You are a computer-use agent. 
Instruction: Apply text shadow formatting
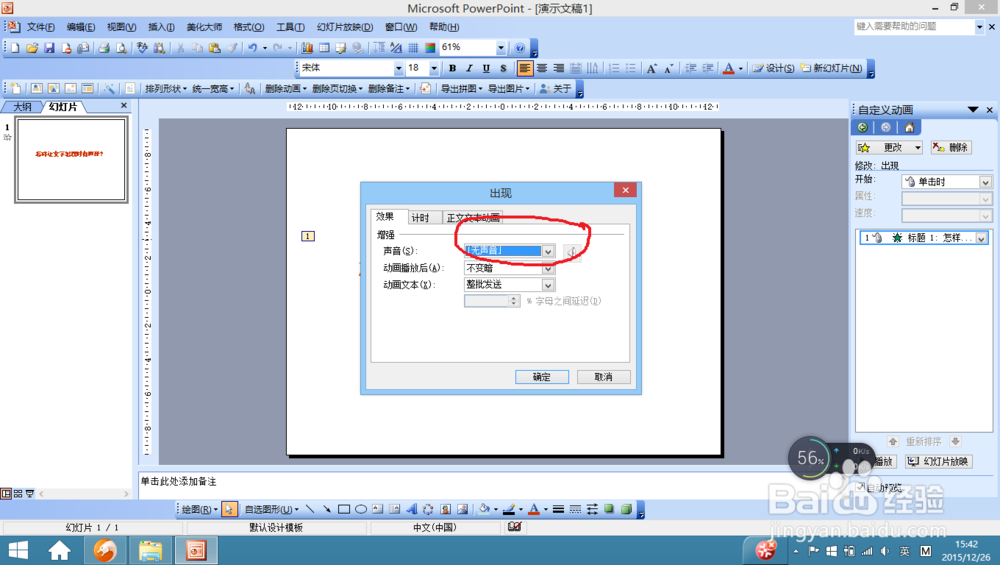503,68
